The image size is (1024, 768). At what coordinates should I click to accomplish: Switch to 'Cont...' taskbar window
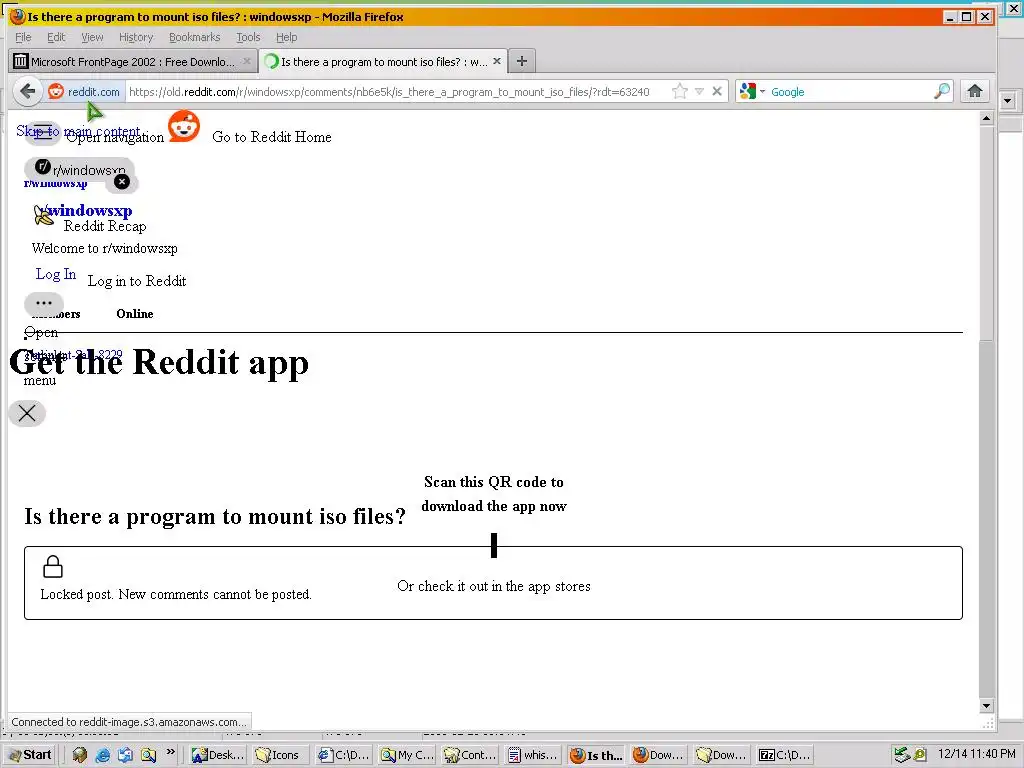click(x=469, y=755)
